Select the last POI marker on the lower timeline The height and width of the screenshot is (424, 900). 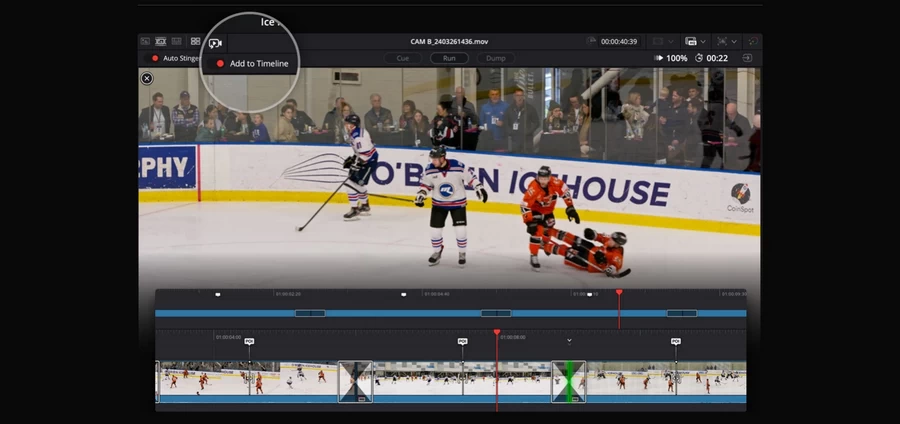coord(676,341)
